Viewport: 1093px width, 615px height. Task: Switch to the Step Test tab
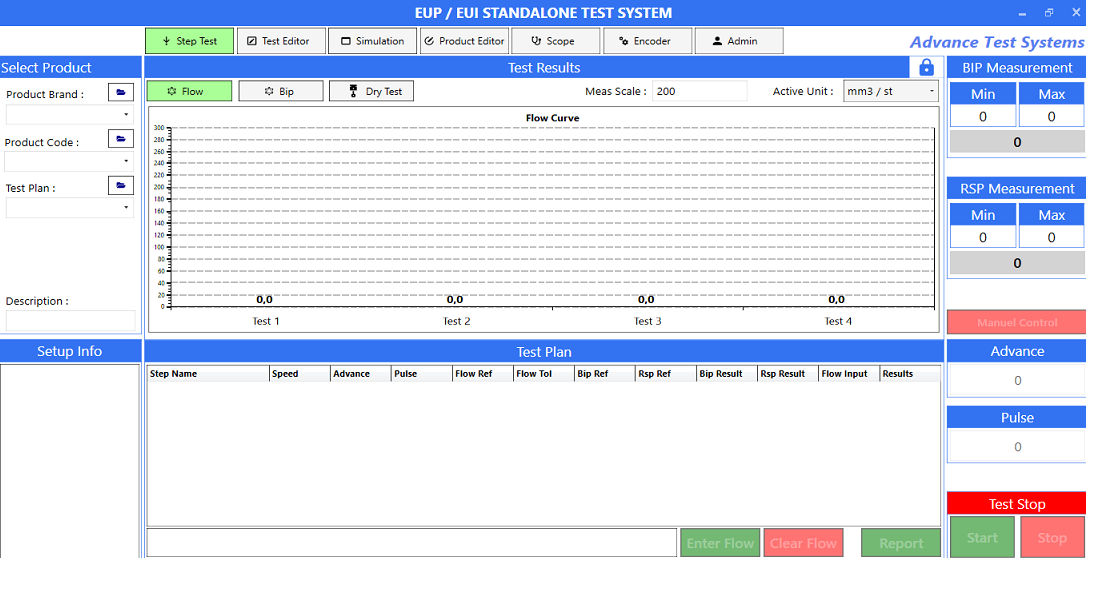click(x=189, y=41)
